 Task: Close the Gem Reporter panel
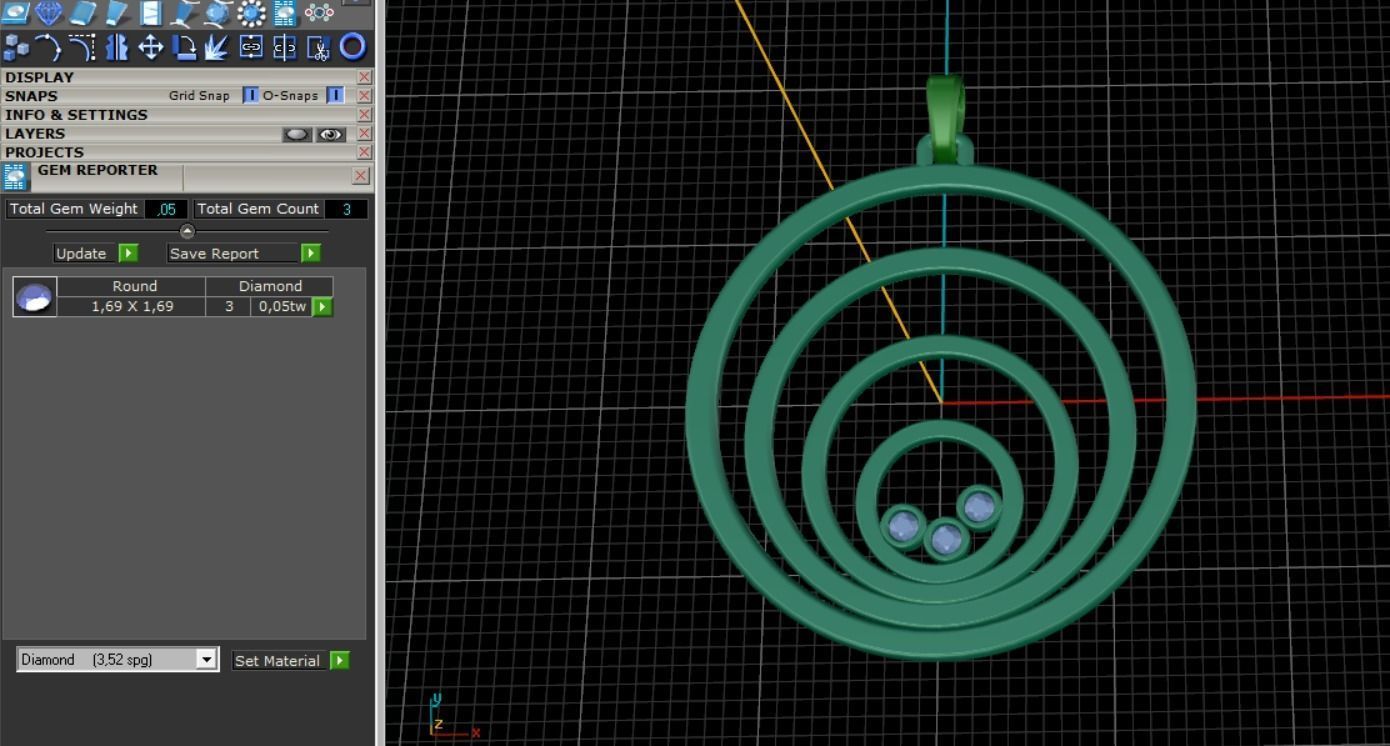[x=361, y=176]
